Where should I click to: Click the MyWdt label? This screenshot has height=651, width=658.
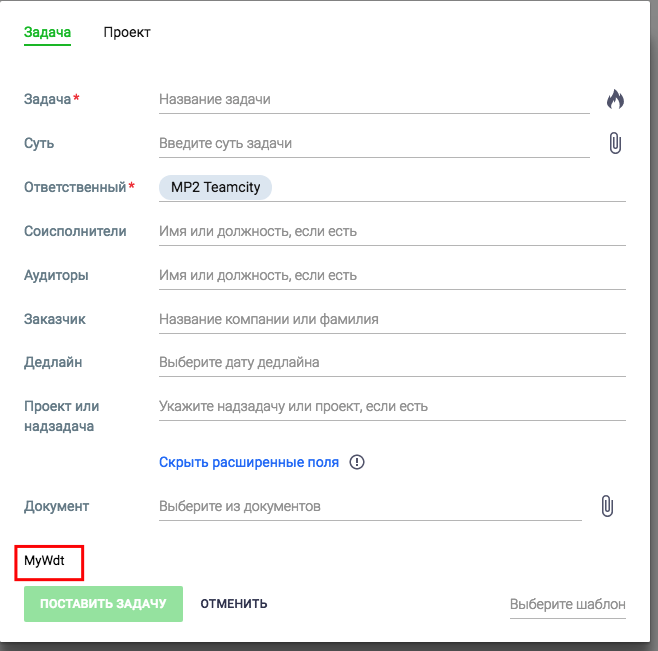[45, 562]
